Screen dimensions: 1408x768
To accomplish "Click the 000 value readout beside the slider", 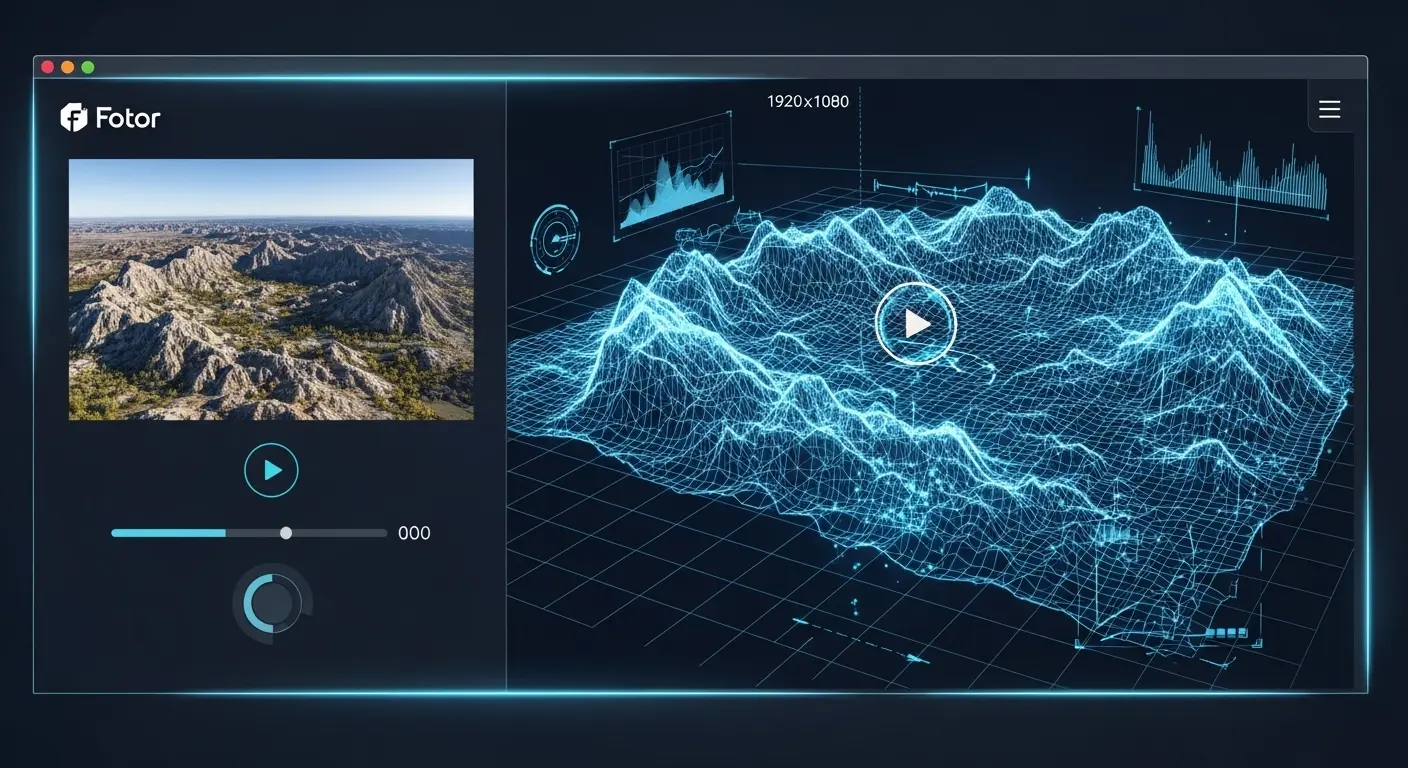I will pyautogui.click(x=414, y=533).
